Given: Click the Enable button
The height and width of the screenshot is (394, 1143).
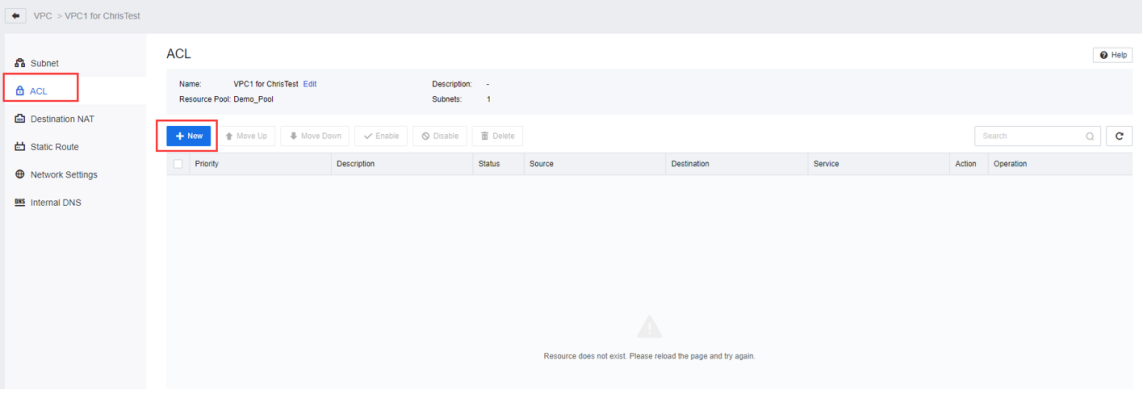Looking at the screenshot, I should [381, 136].
